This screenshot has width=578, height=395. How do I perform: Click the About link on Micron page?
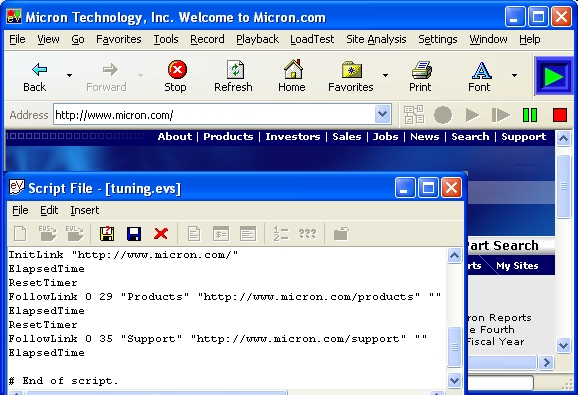pyautogui.click(x=175, y=137)
